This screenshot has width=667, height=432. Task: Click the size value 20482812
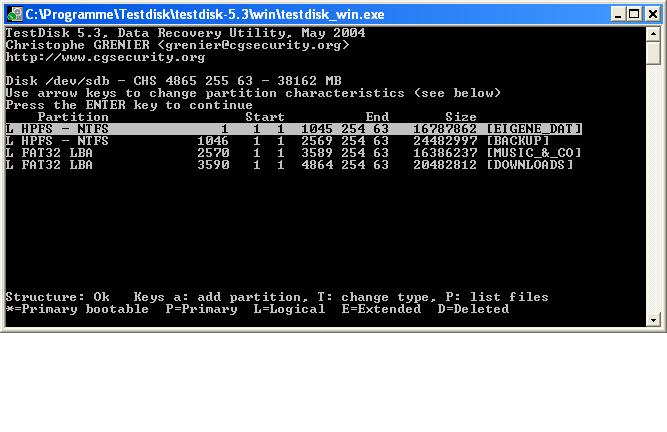click(x=445, y=165)
